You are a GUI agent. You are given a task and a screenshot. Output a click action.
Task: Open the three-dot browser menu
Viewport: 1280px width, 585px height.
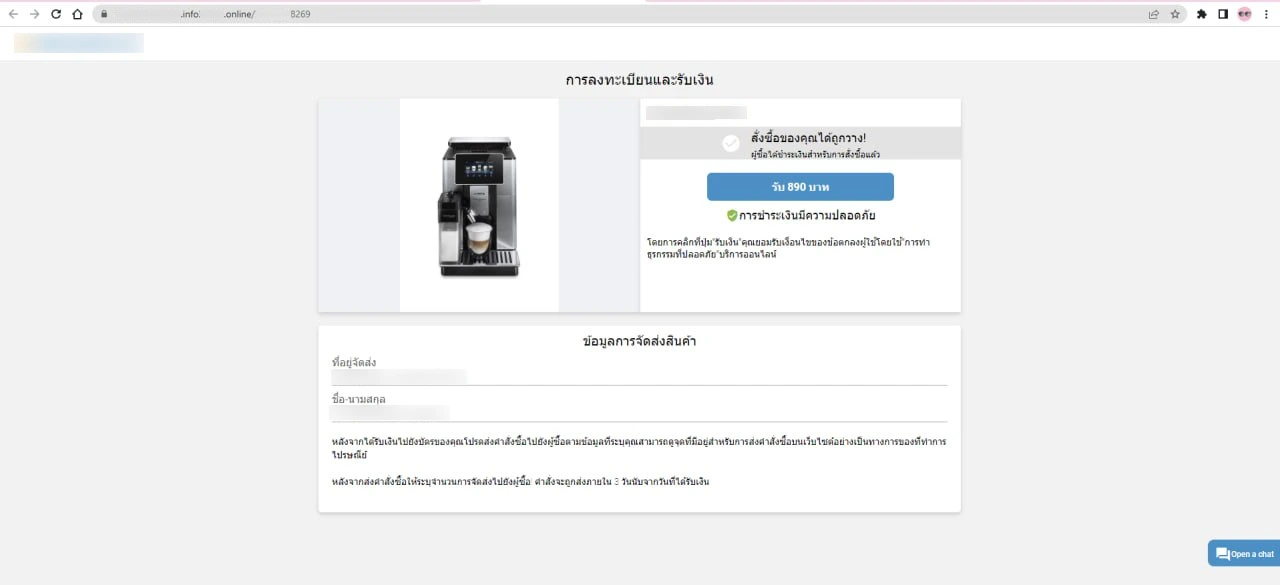pos(1267,14)
